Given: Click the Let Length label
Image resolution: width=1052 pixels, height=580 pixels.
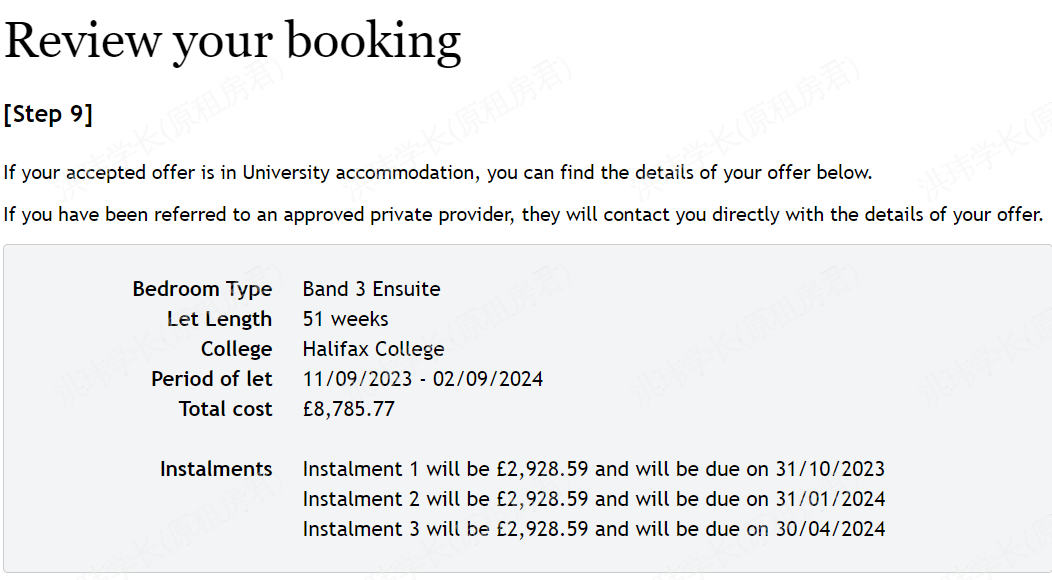Looking at the screenshot, I should (219, 319).
